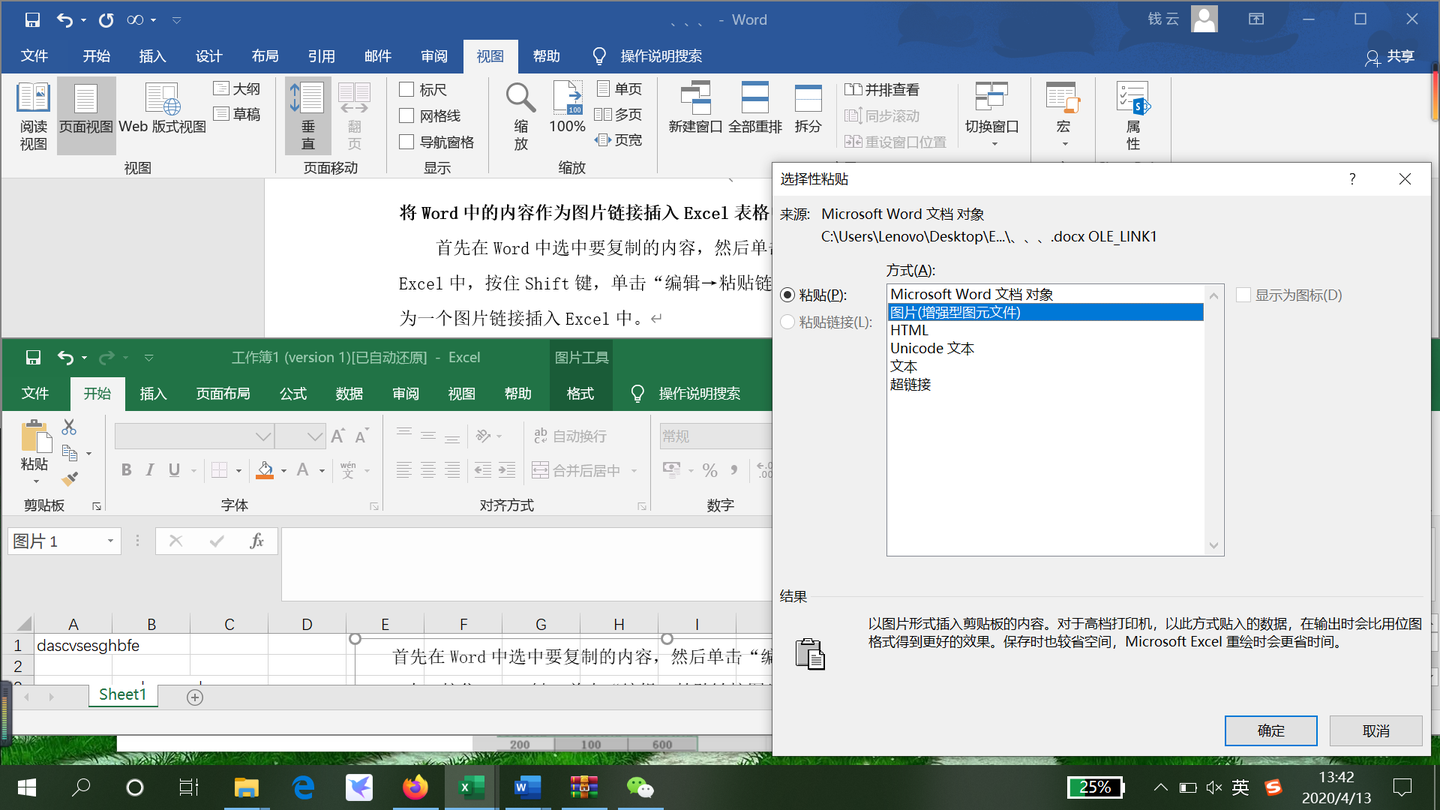
Task: Open the Excel font size dropdown
Action: click(x=315, y=436)
